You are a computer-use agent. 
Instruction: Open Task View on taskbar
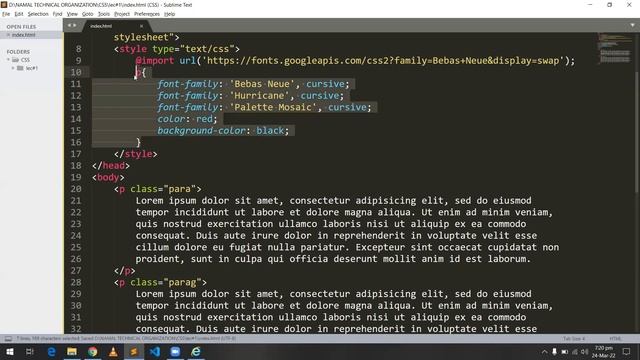coord(29,351)
